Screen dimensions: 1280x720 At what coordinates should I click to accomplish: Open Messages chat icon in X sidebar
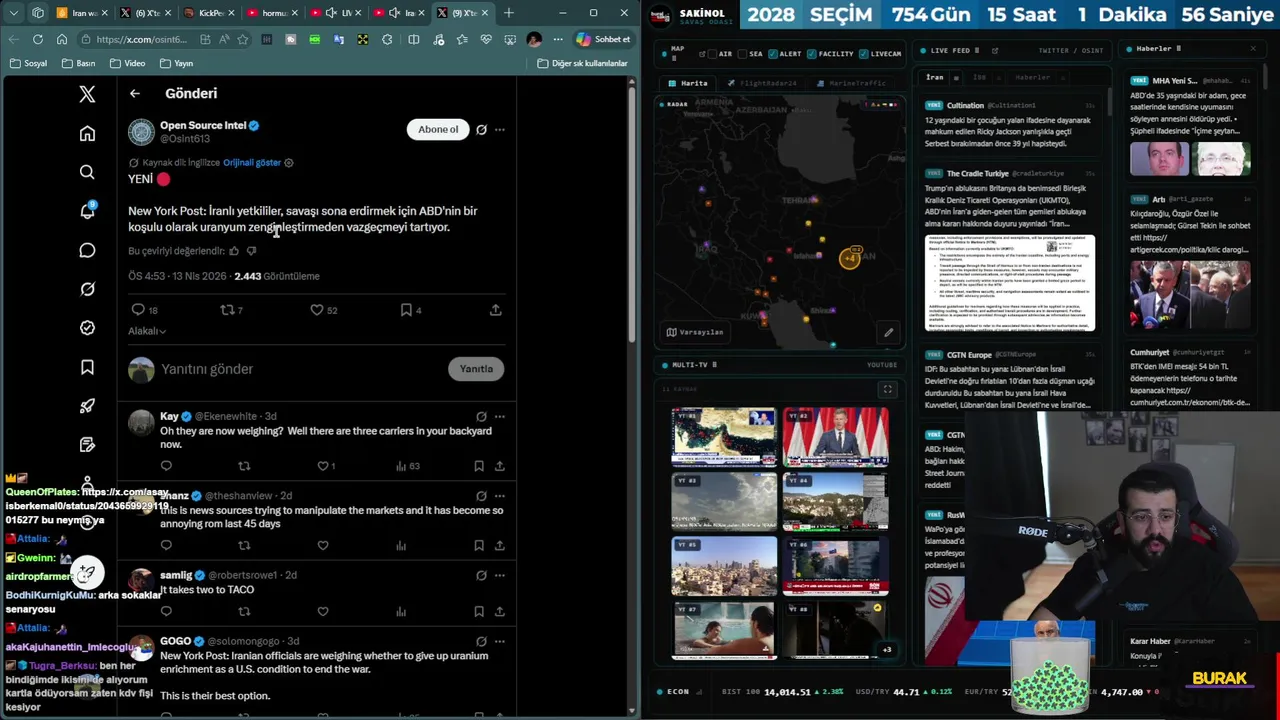click(87, 250)
